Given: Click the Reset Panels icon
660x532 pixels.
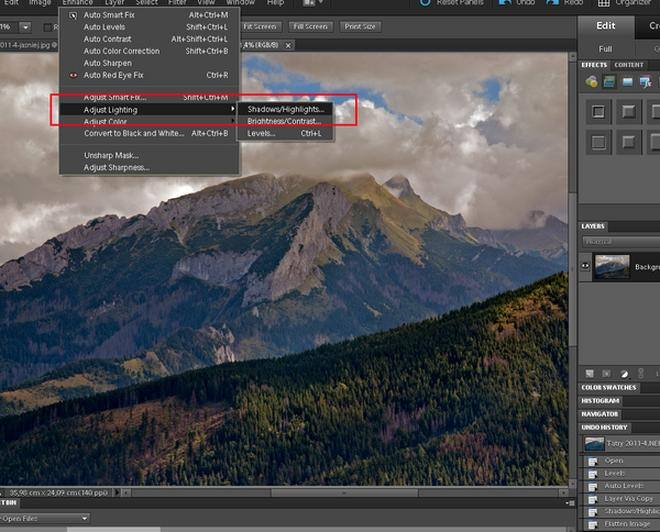Looking at the screenshot, I should point(426,3).
